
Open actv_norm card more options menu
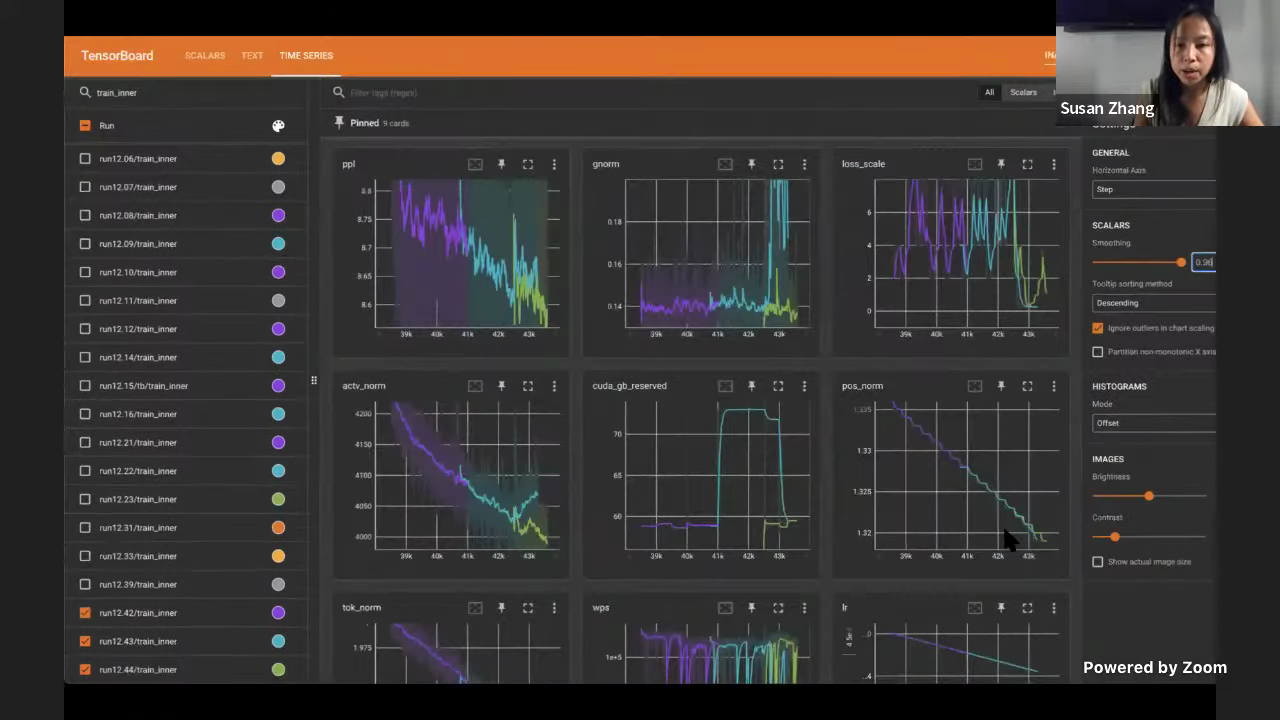(554, 386)
